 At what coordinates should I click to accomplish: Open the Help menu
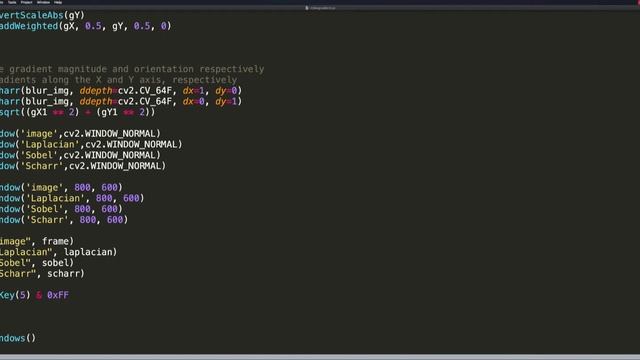coord(58,2)
